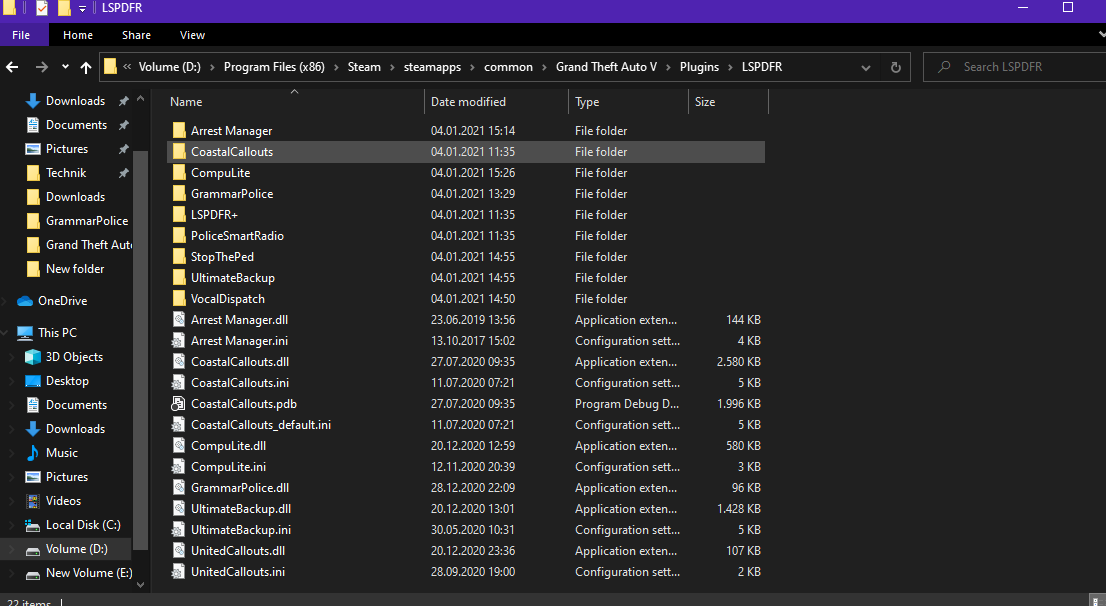Click the Back navigation arrow
The image size is (1106, 606).
13,67
